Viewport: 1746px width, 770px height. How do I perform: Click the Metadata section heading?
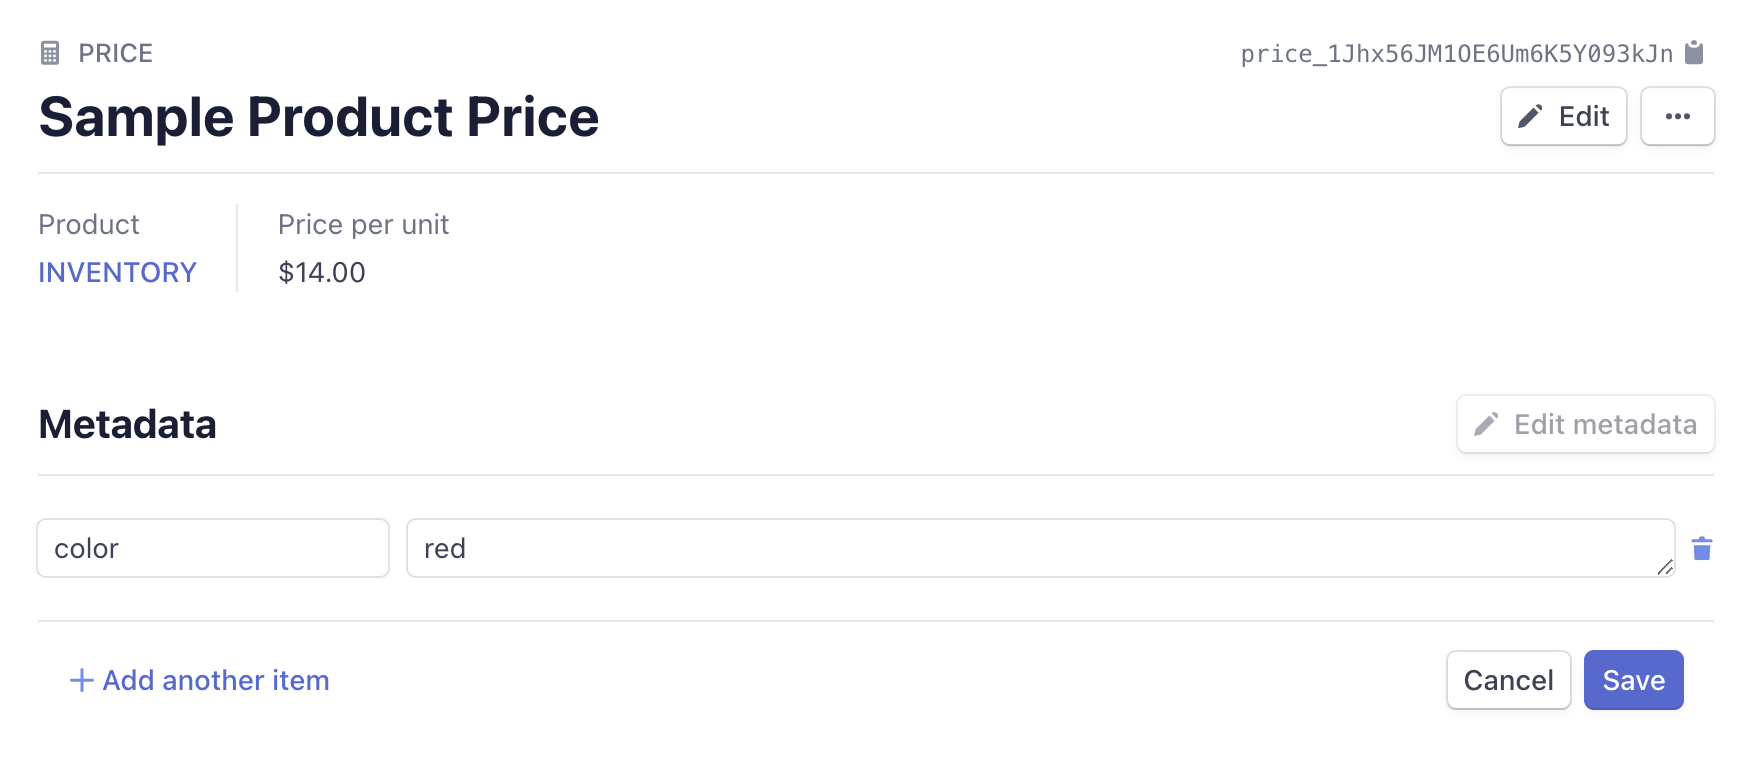pos(127,424)
